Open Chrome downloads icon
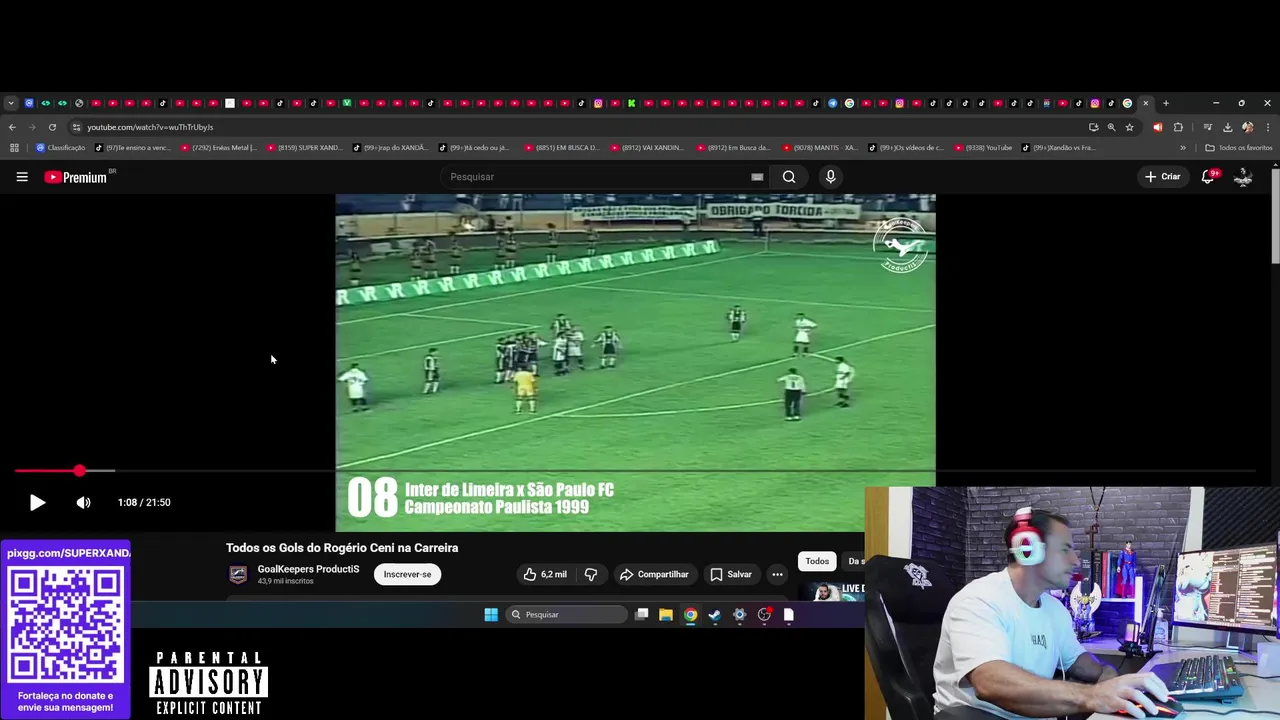 click(x=1227, y=127)
